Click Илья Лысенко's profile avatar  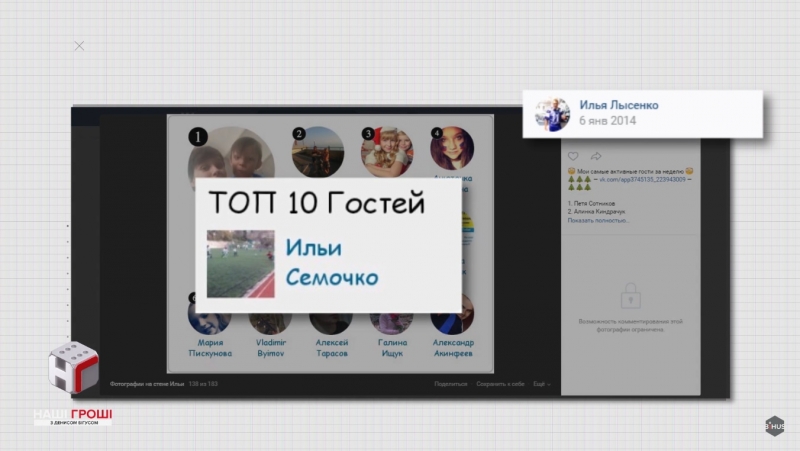[552, 113]
